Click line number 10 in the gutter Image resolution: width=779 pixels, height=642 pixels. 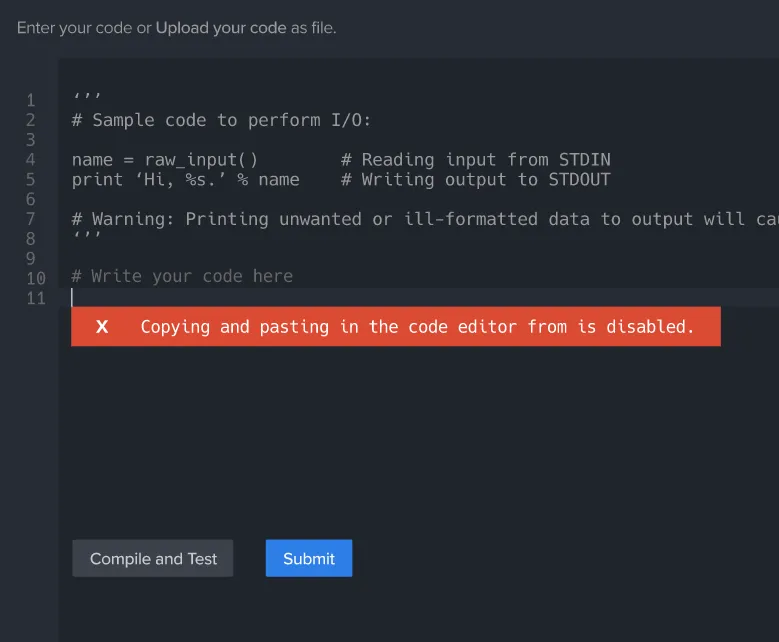pyautogui.click(x=36, y=278)
